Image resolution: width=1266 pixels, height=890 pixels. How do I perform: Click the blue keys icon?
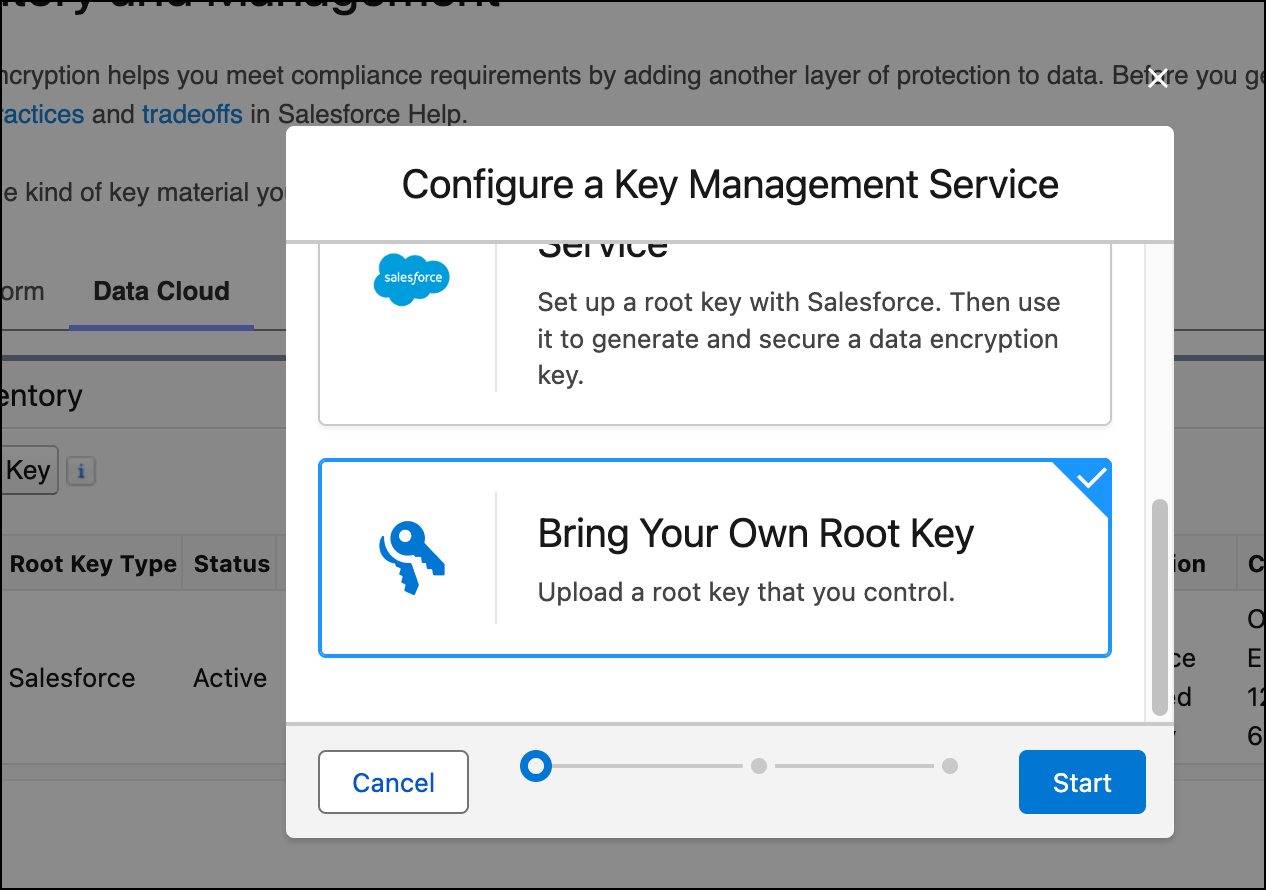point(411,558)
